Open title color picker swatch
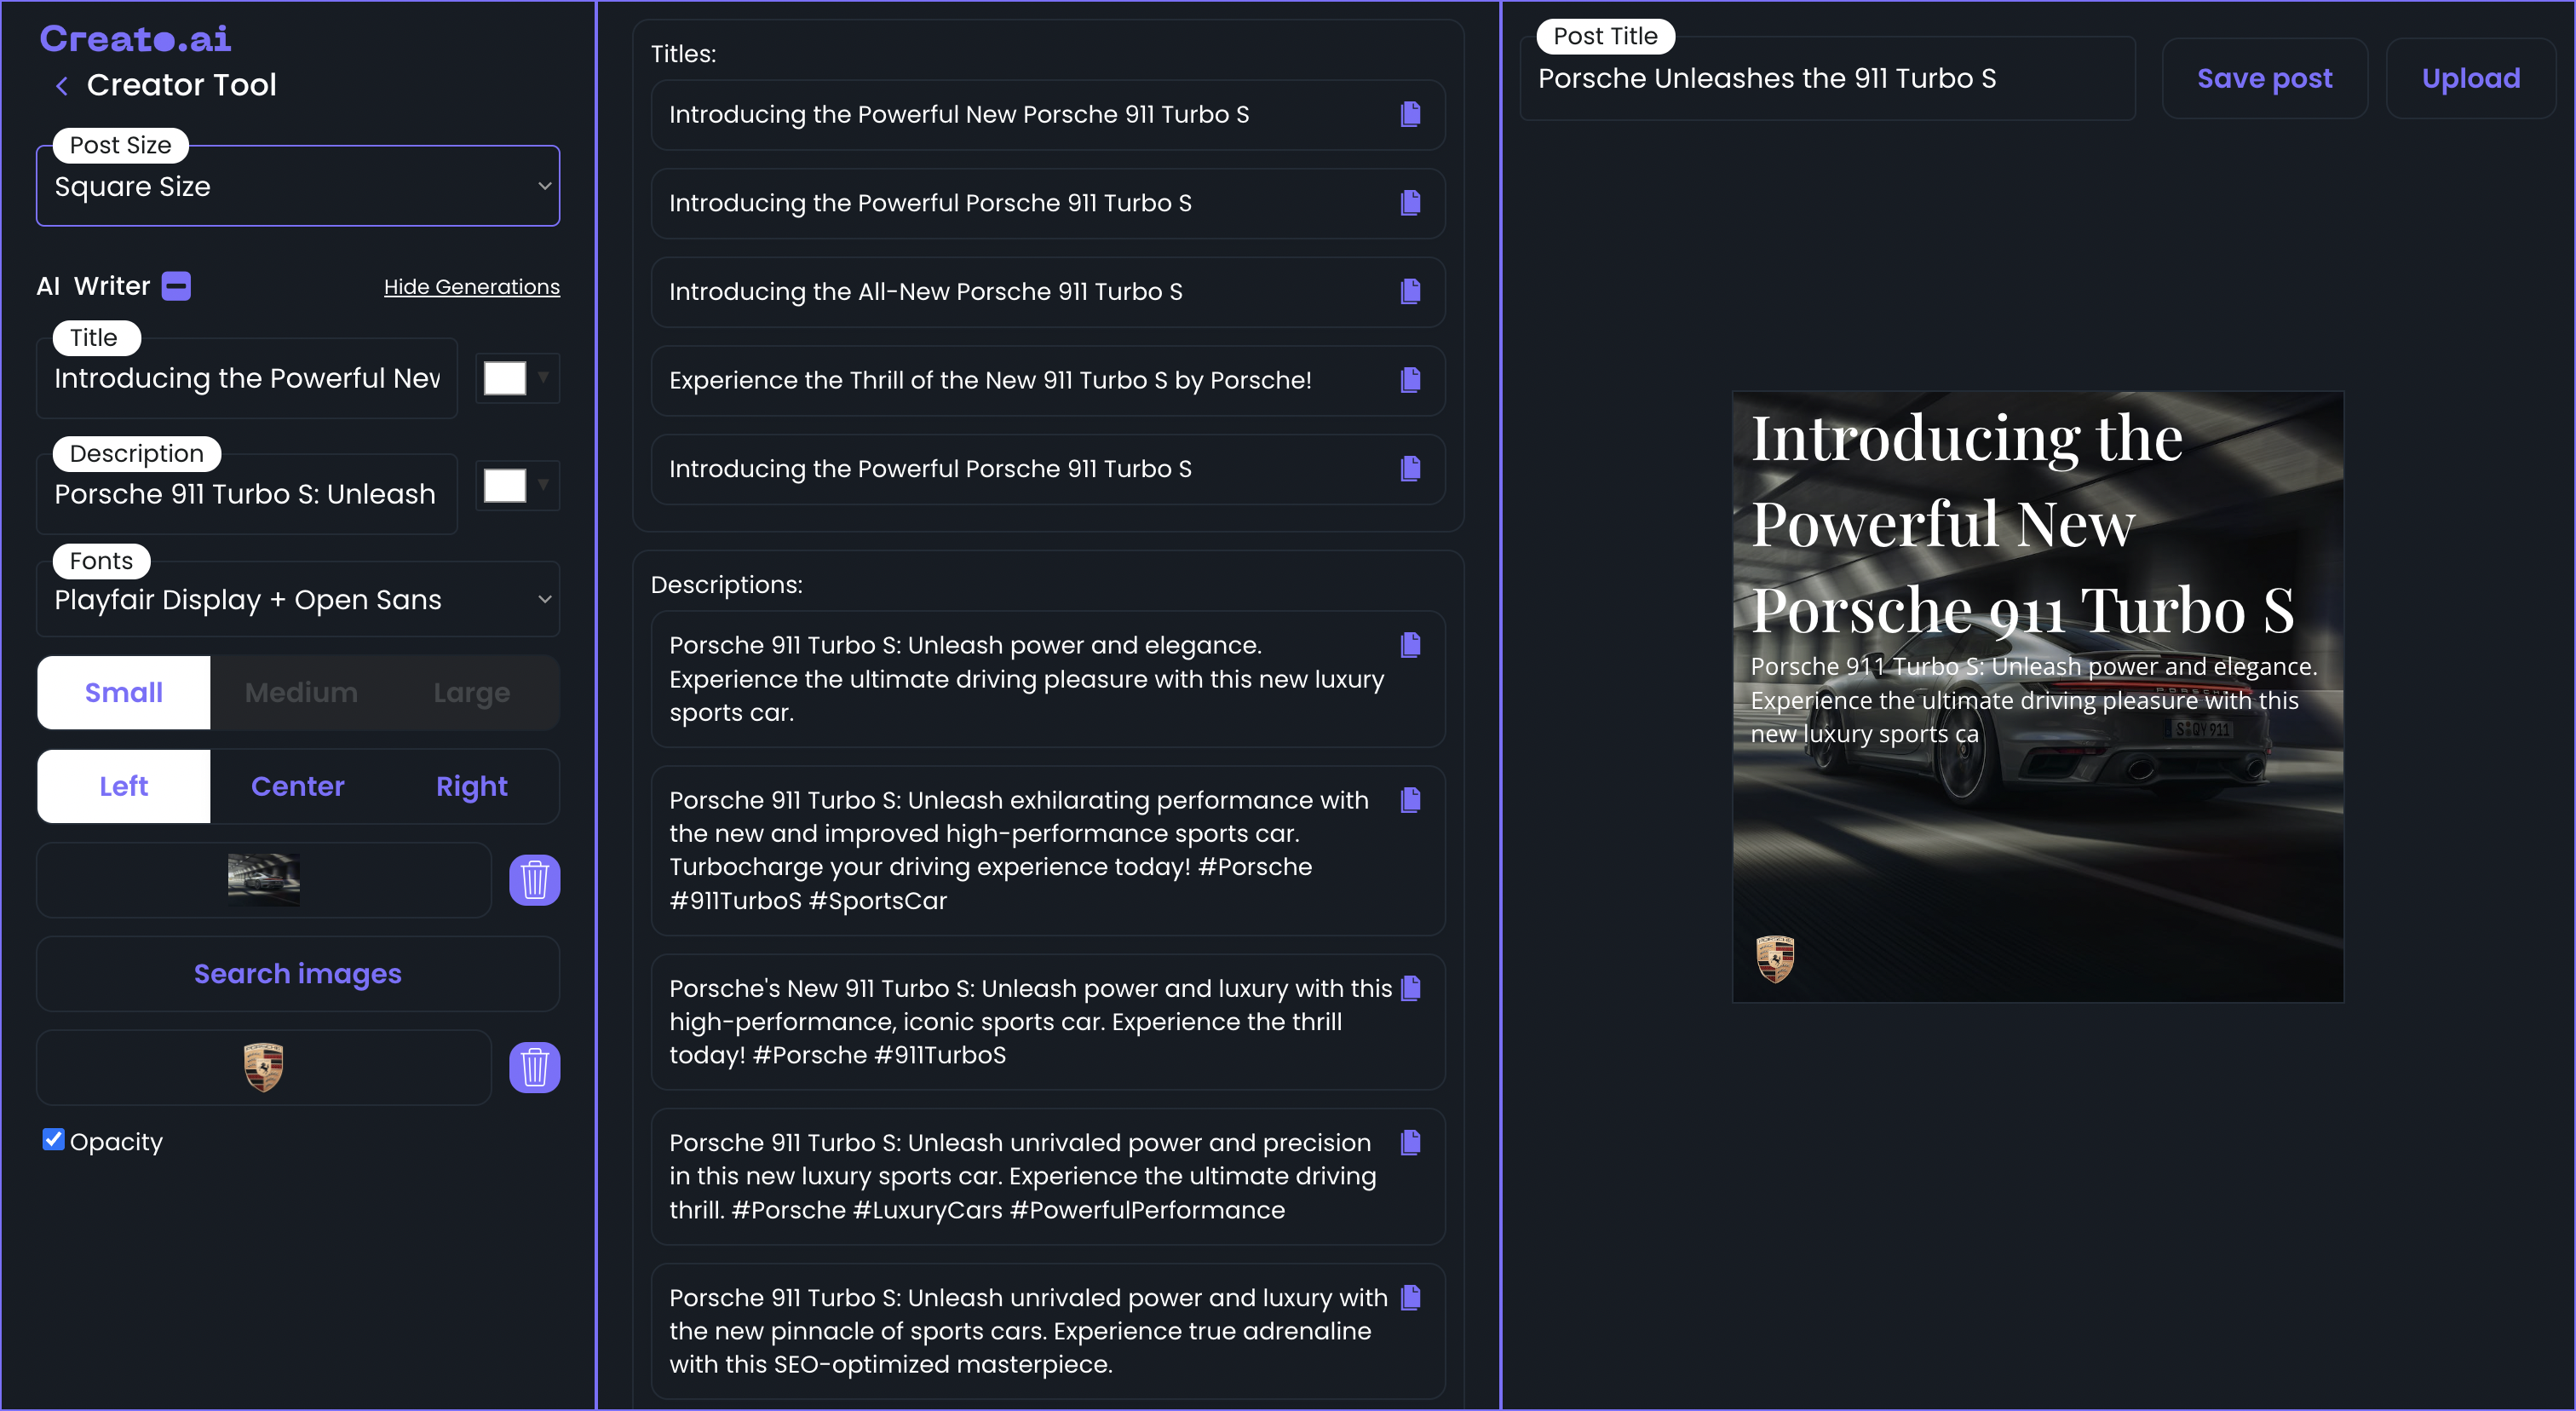The width and height of the screenshot is (2576, 1411). [x=505, y=378]
